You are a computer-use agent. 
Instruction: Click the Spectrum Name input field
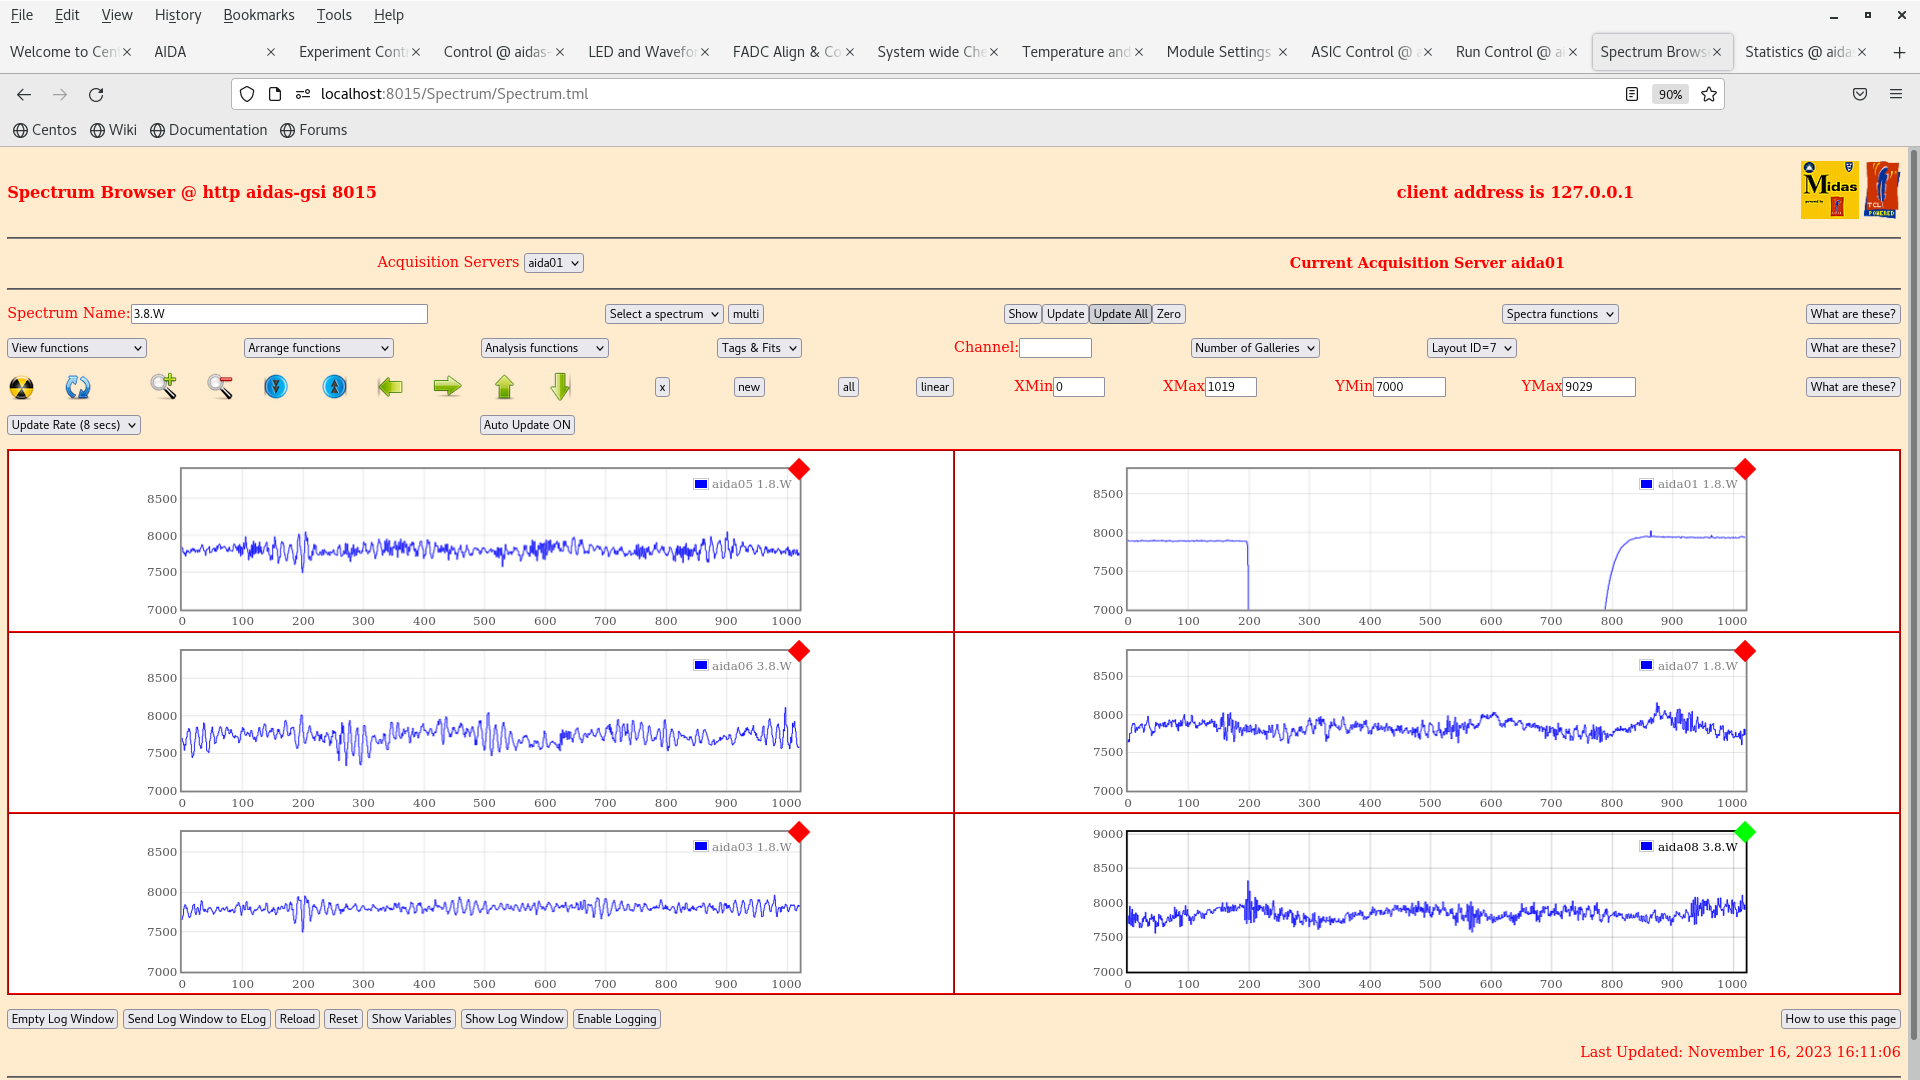tap(279, 314)
